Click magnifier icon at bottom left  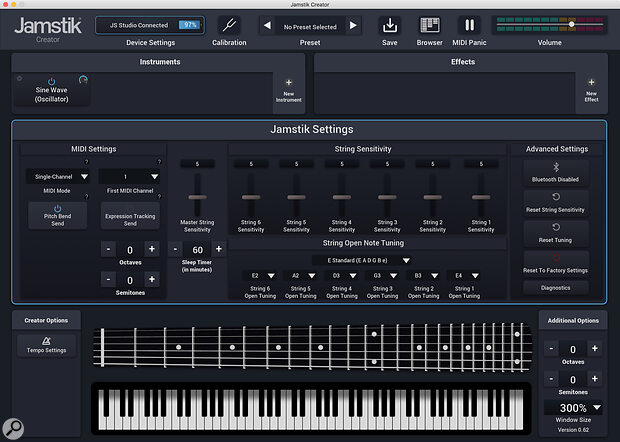point(13,428)
